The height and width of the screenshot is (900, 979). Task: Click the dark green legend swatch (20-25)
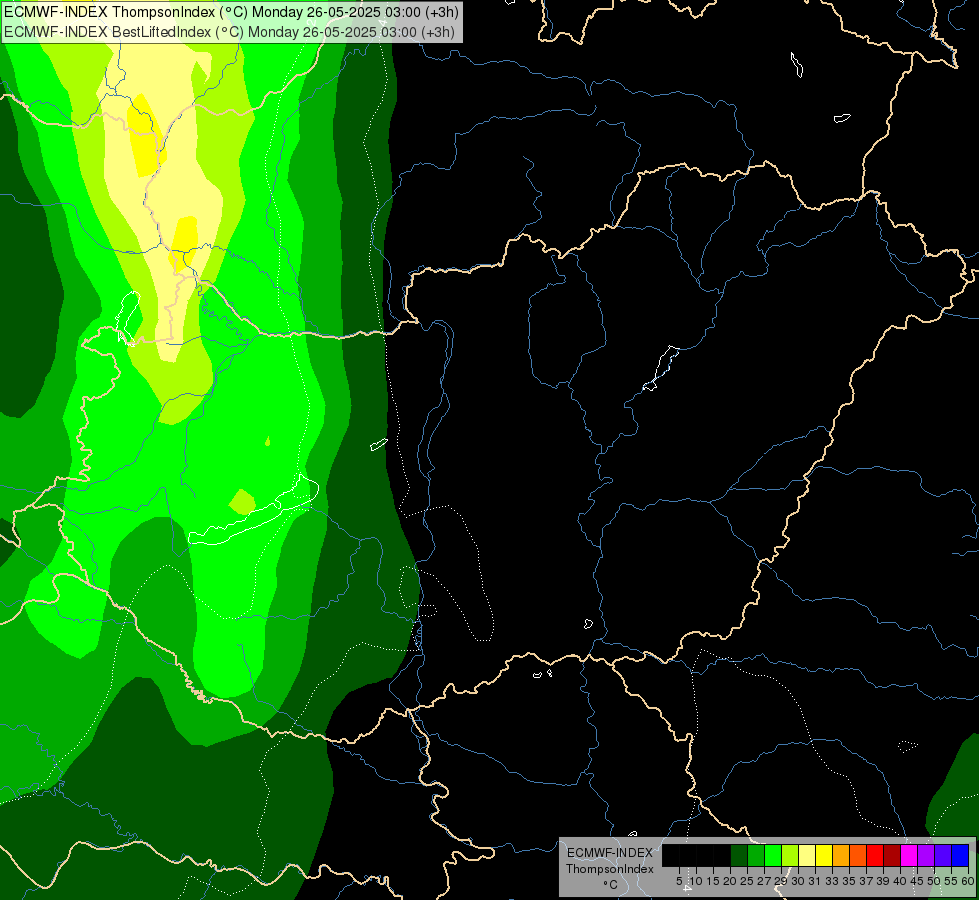click(739, 856)
